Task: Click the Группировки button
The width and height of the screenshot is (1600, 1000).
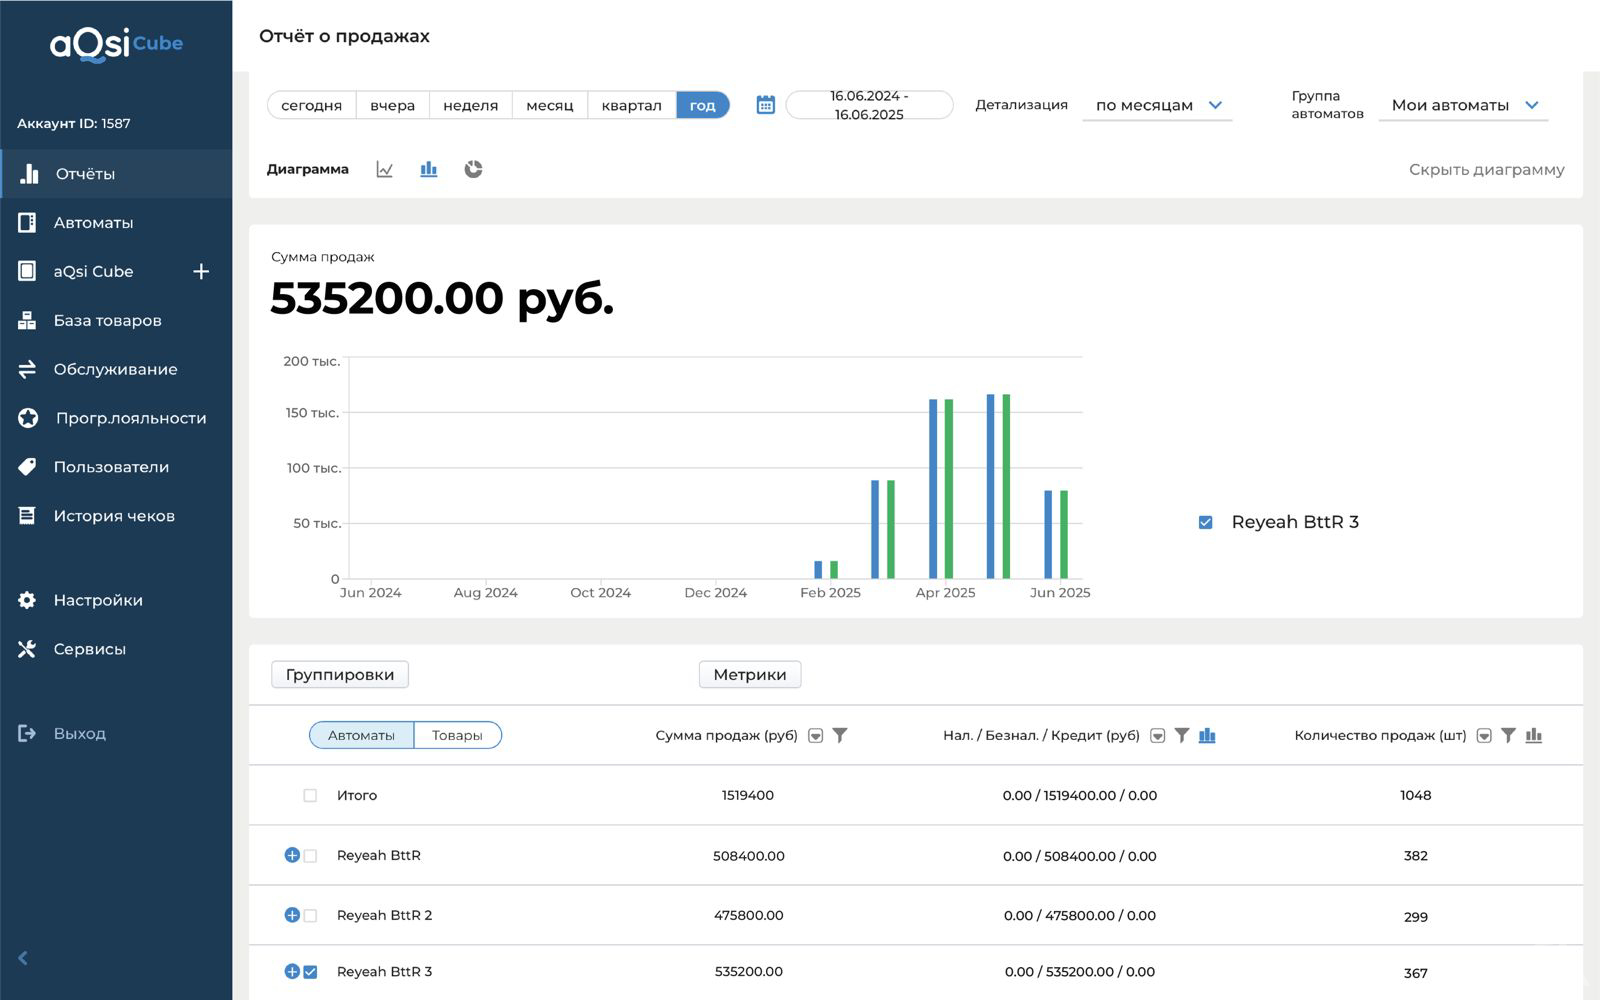Action: [340, 674]
